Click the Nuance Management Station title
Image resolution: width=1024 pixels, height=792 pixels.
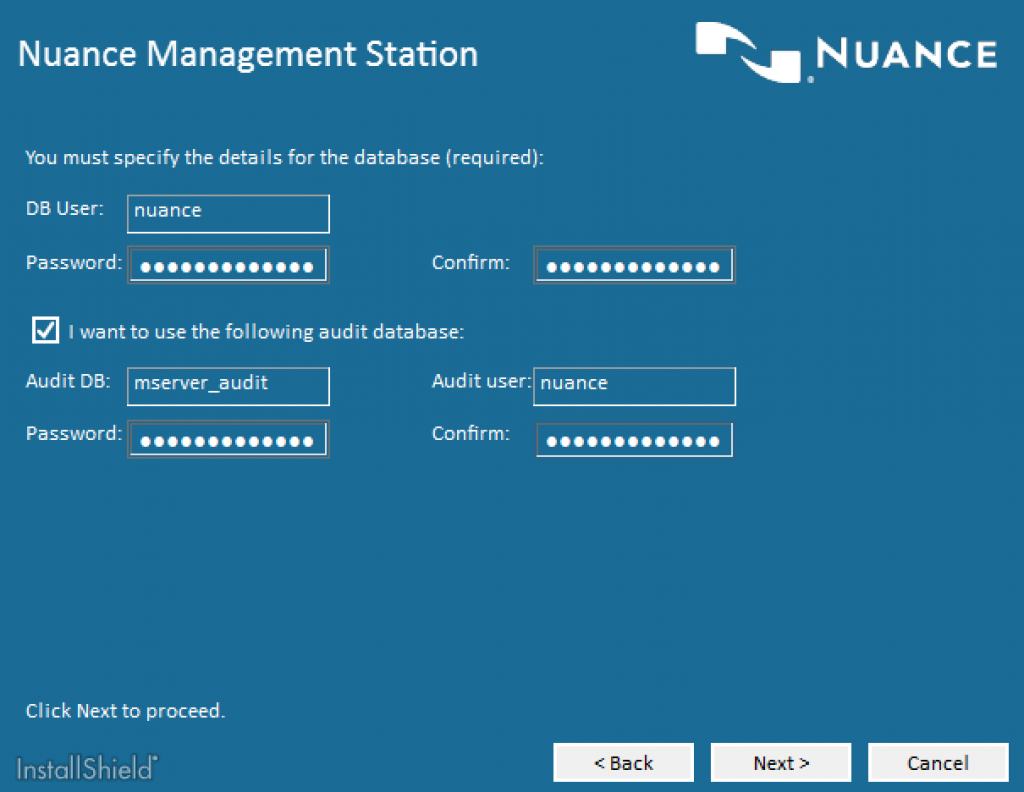pyautogui.click(x=248, y=54)
